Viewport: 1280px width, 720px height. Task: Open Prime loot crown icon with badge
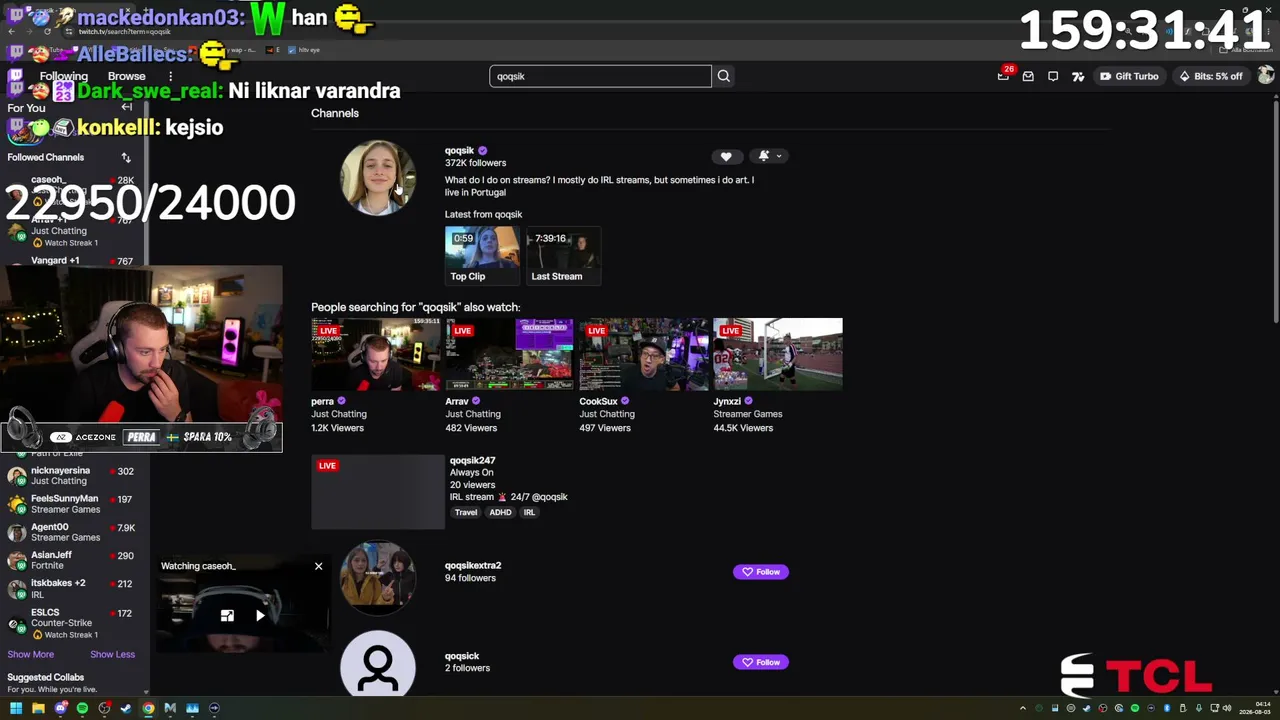coord(1004,75)
